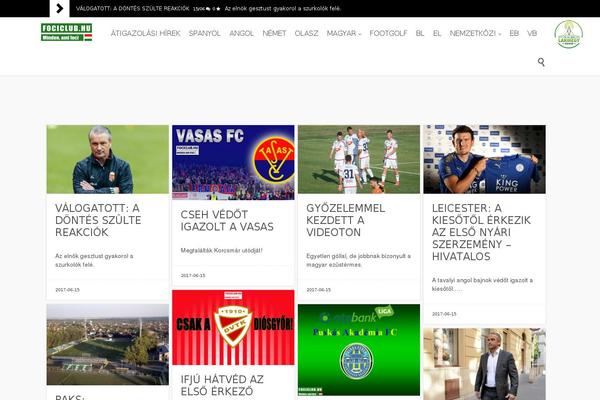Click excerpt Egyetlen góllal, de jobbnak bizonyult
The height and width of the screenshot is (400, 600).
[x=359, y=260]
